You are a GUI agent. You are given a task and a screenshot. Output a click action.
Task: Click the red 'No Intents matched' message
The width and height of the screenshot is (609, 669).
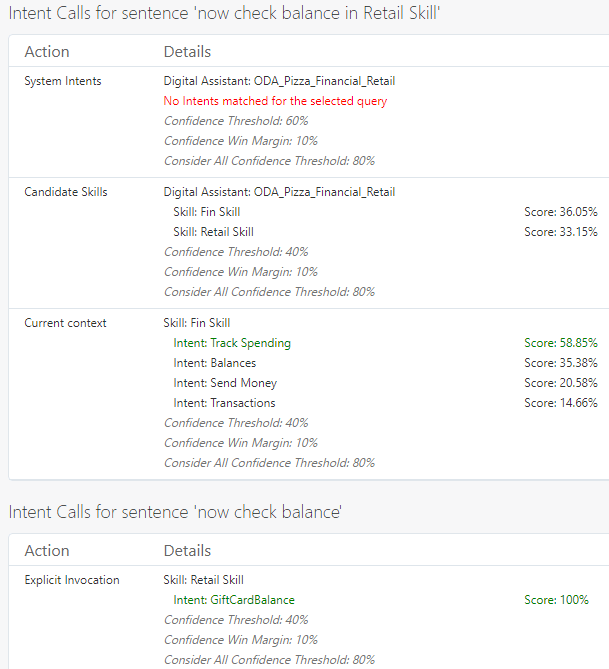[x=275, y=101]
